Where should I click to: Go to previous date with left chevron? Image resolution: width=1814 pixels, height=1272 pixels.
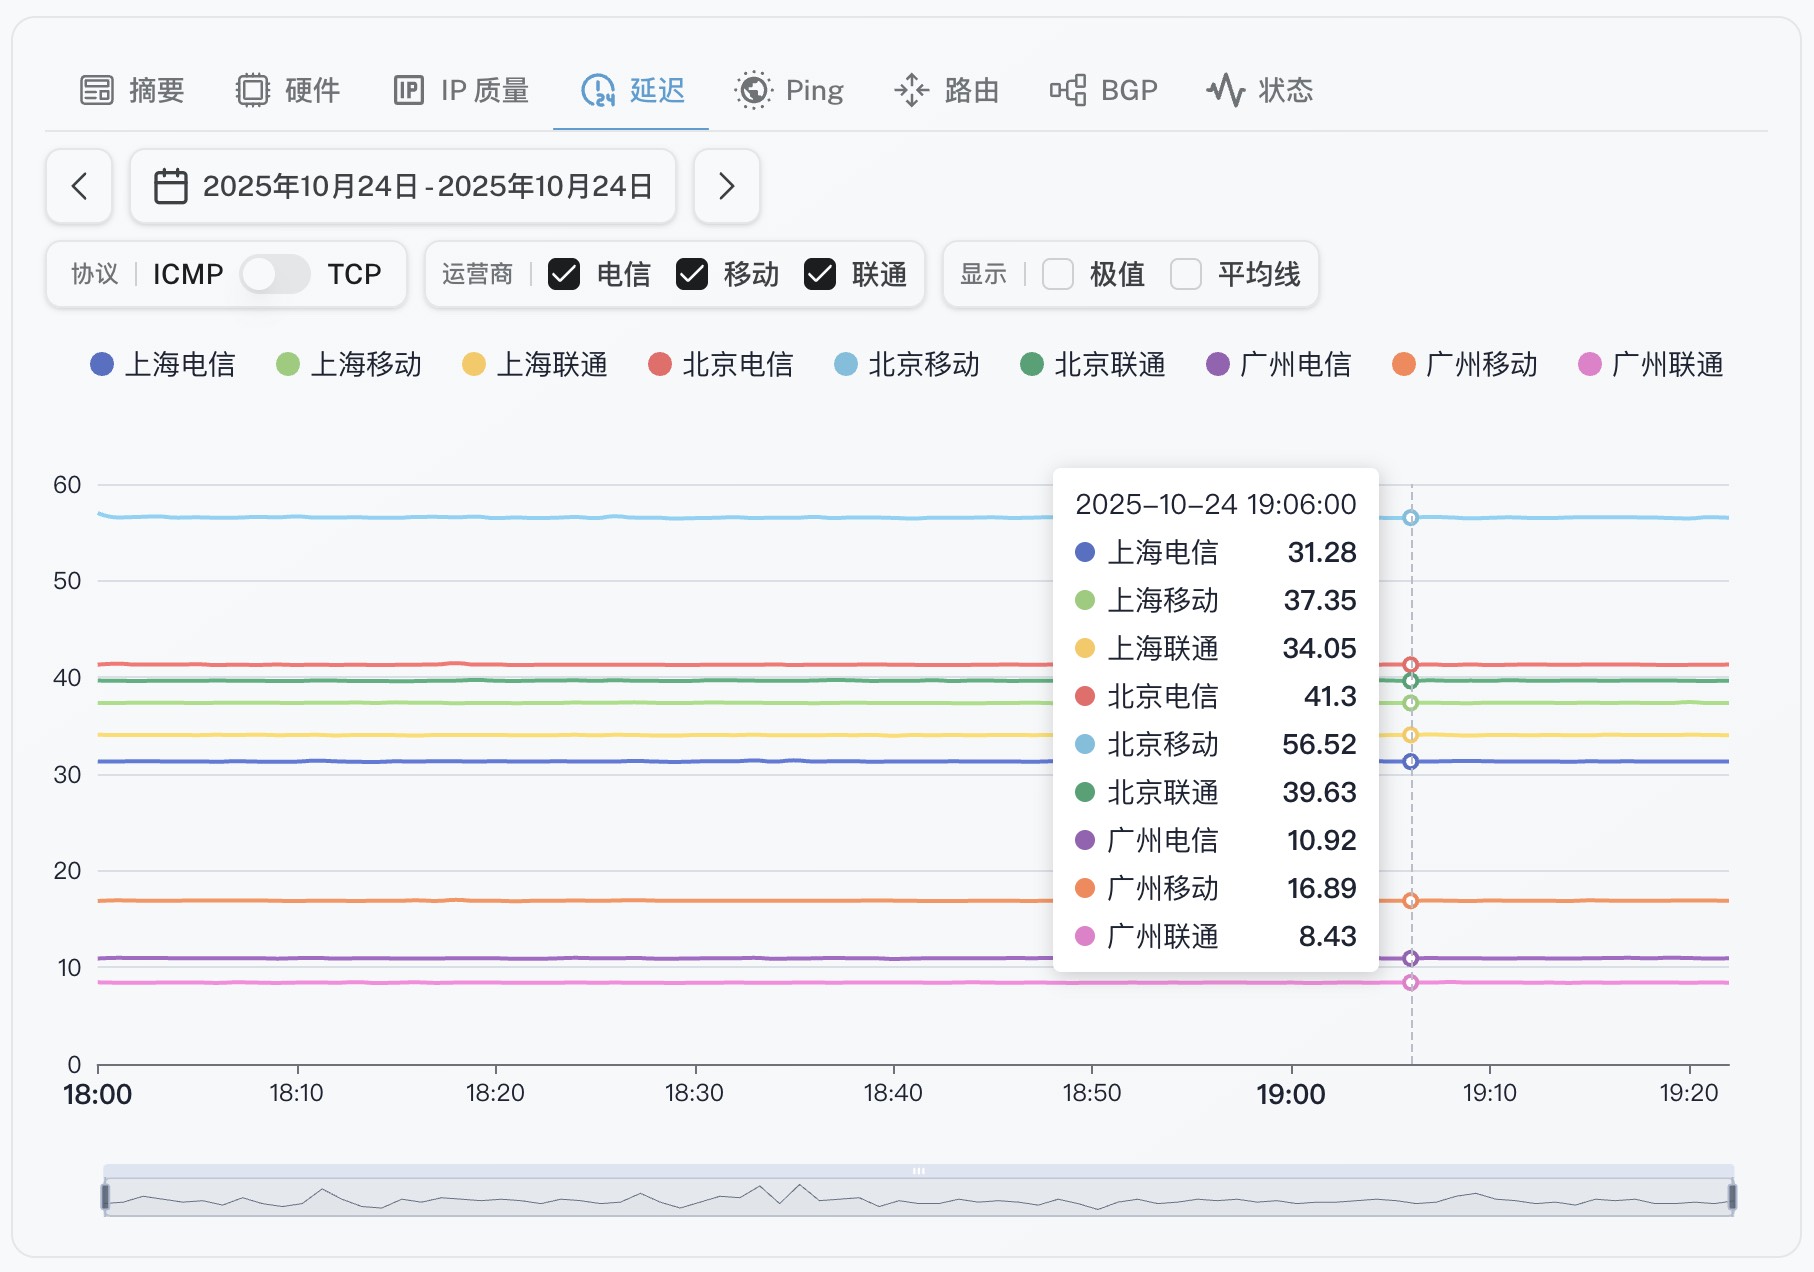coord(79,186)
